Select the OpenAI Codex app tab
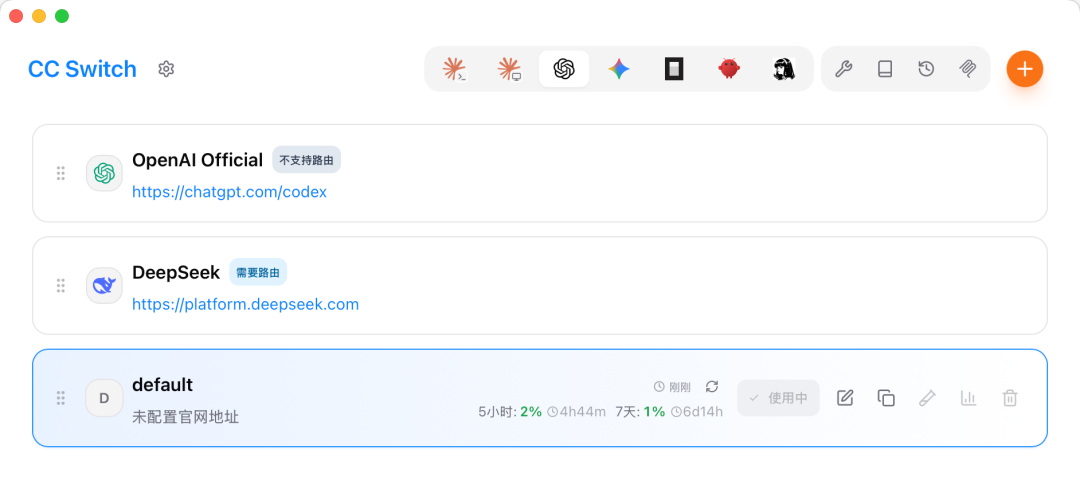The height and width of the screenshot is (492, 1080). coord(564,69)
